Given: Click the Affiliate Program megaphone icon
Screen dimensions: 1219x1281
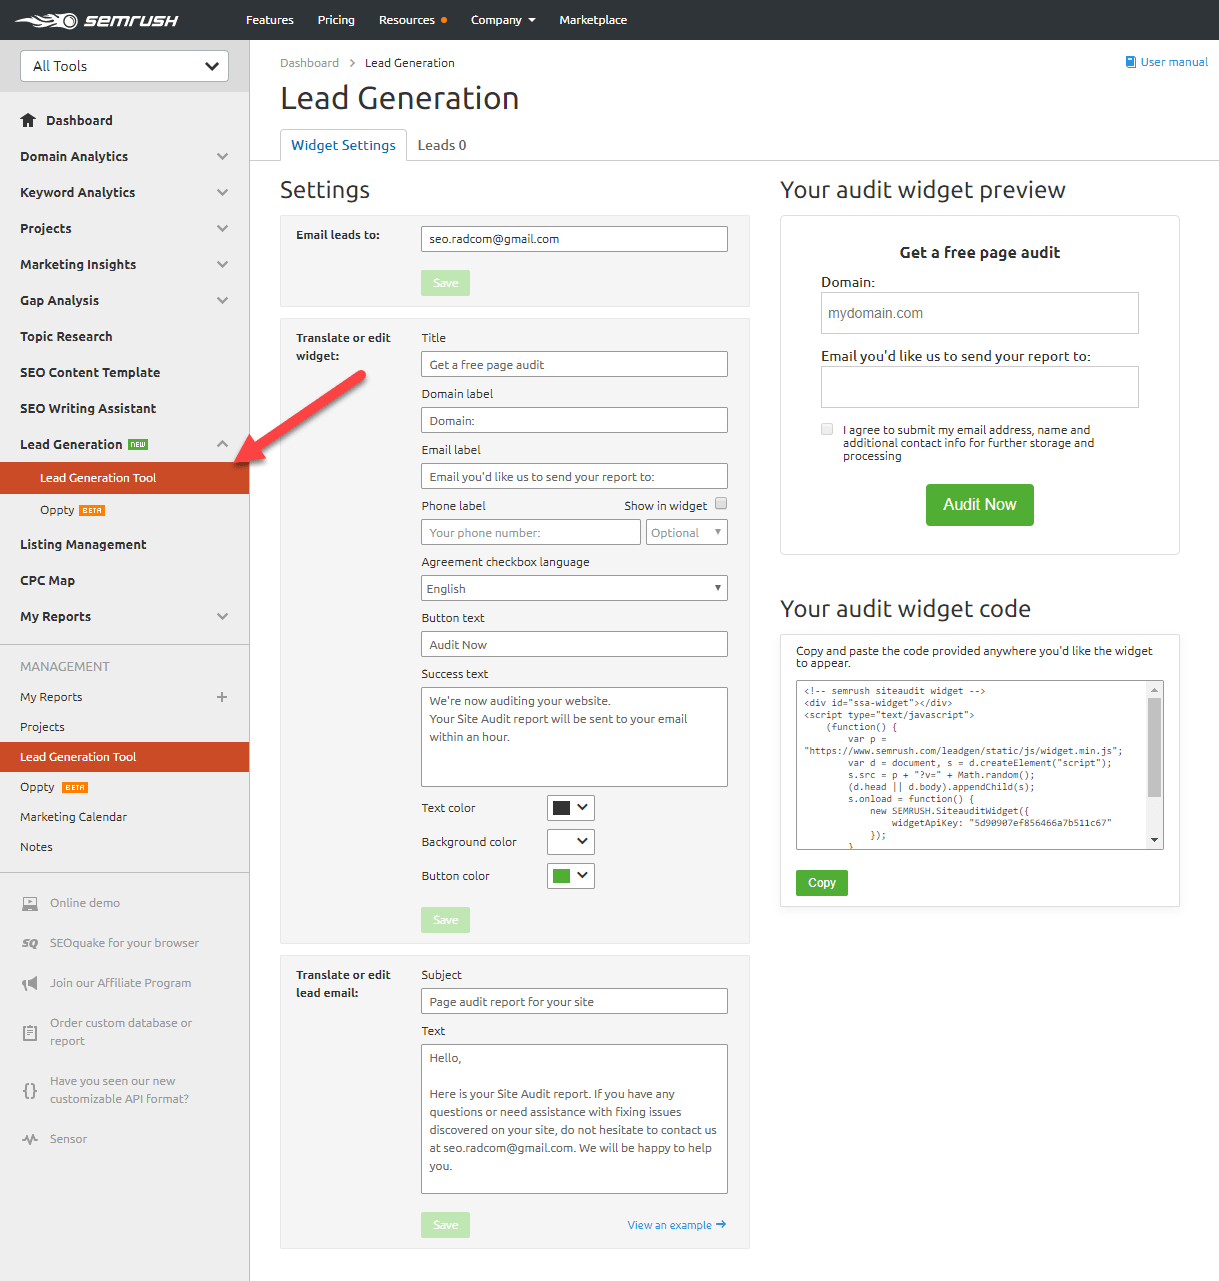Looking at the screenshot, I should point(29,982).
